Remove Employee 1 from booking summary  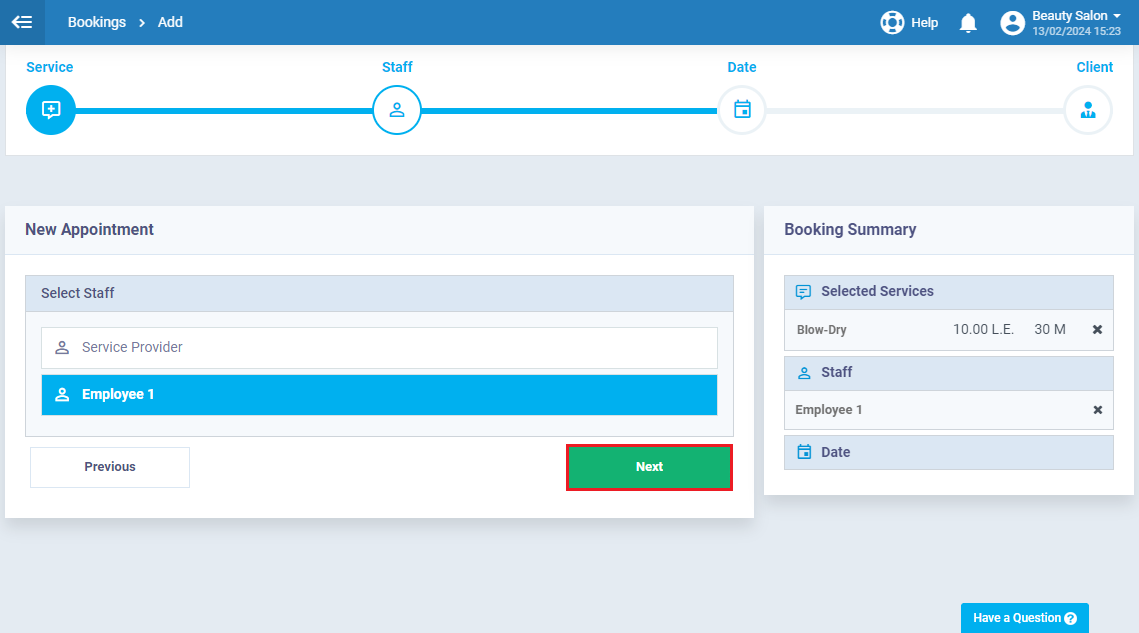point(1098,410)
